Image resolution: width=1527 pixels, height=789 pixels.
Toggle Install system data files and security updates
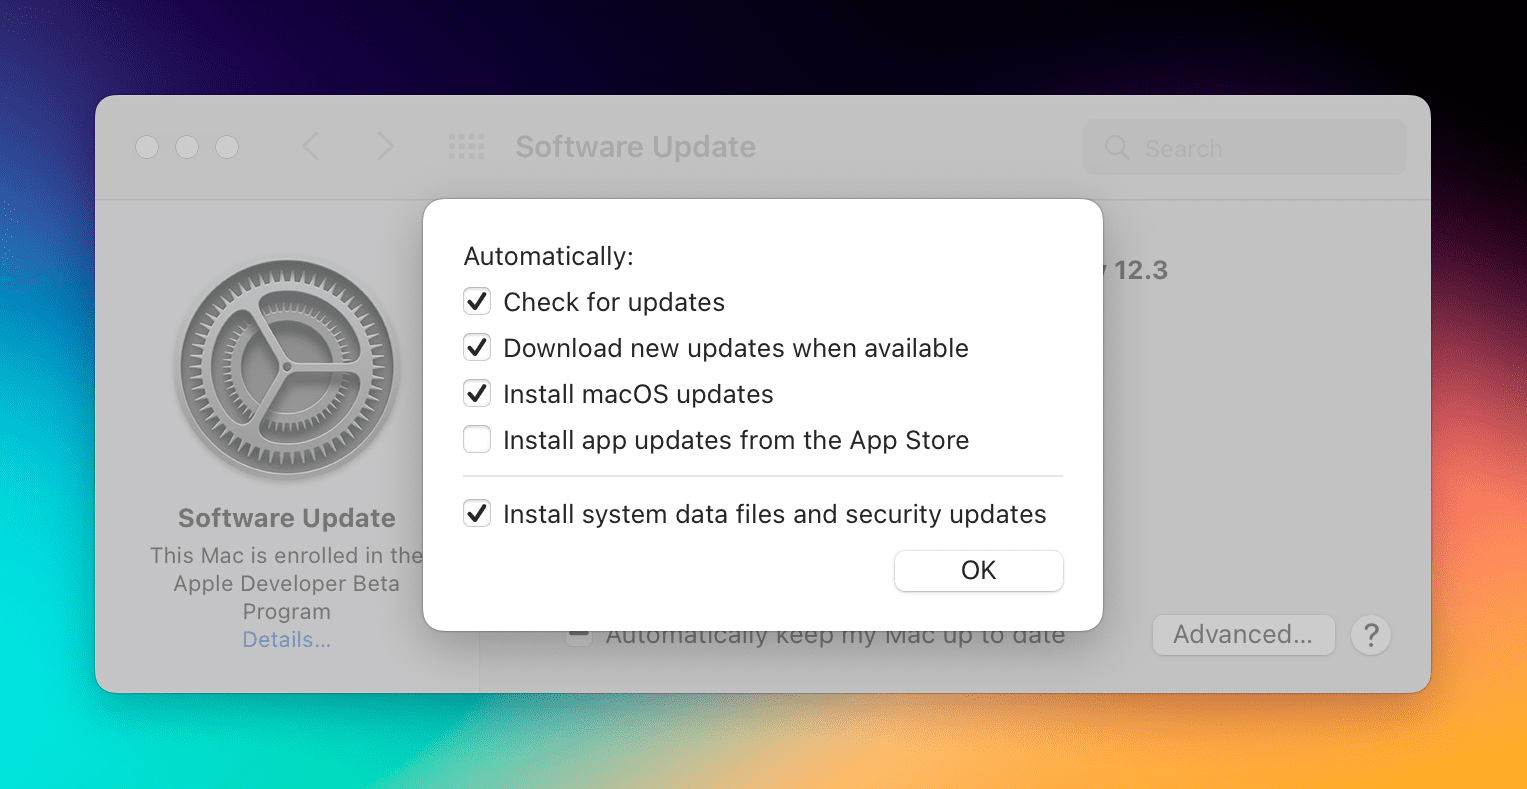[477, 513]
